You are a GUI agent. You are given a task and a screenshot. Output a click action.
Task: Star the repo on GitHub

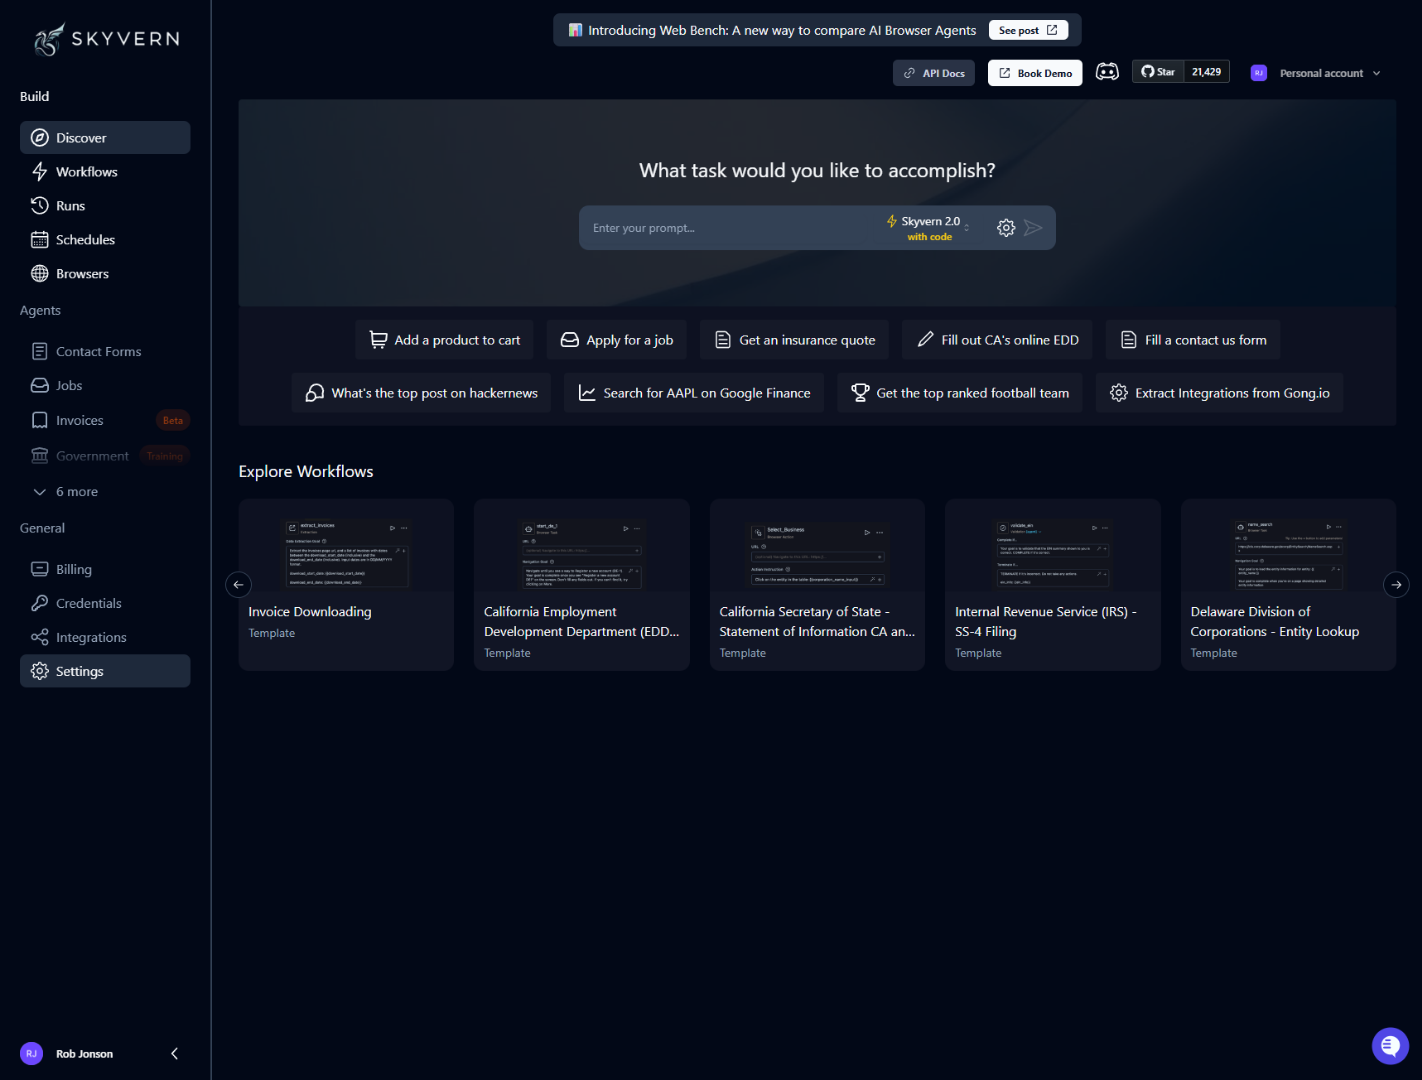click(x=1158, y=72)
